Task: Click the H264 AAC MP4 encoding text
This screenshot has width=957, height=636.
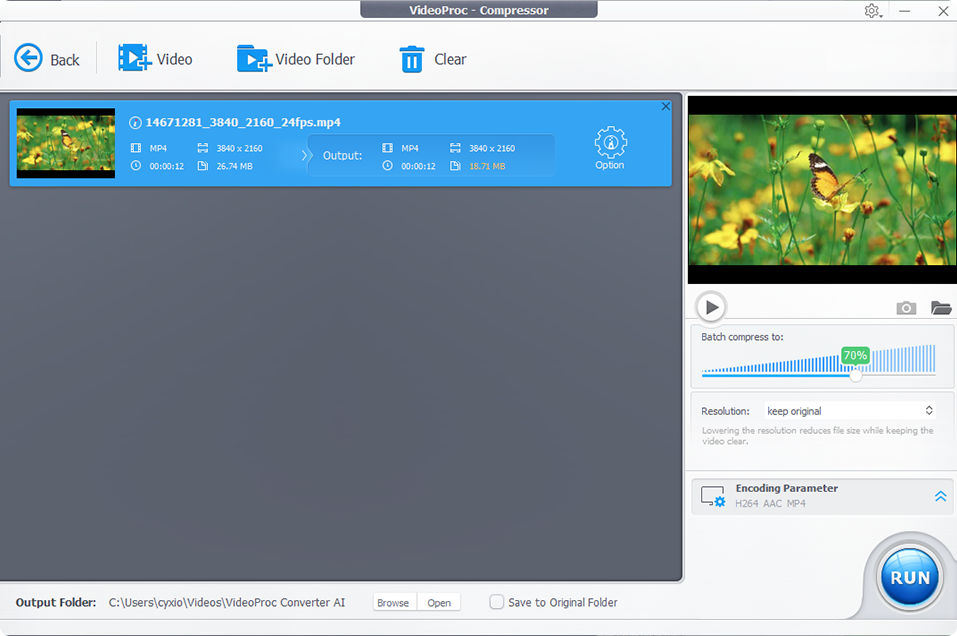Action: (x=770, y=504)
